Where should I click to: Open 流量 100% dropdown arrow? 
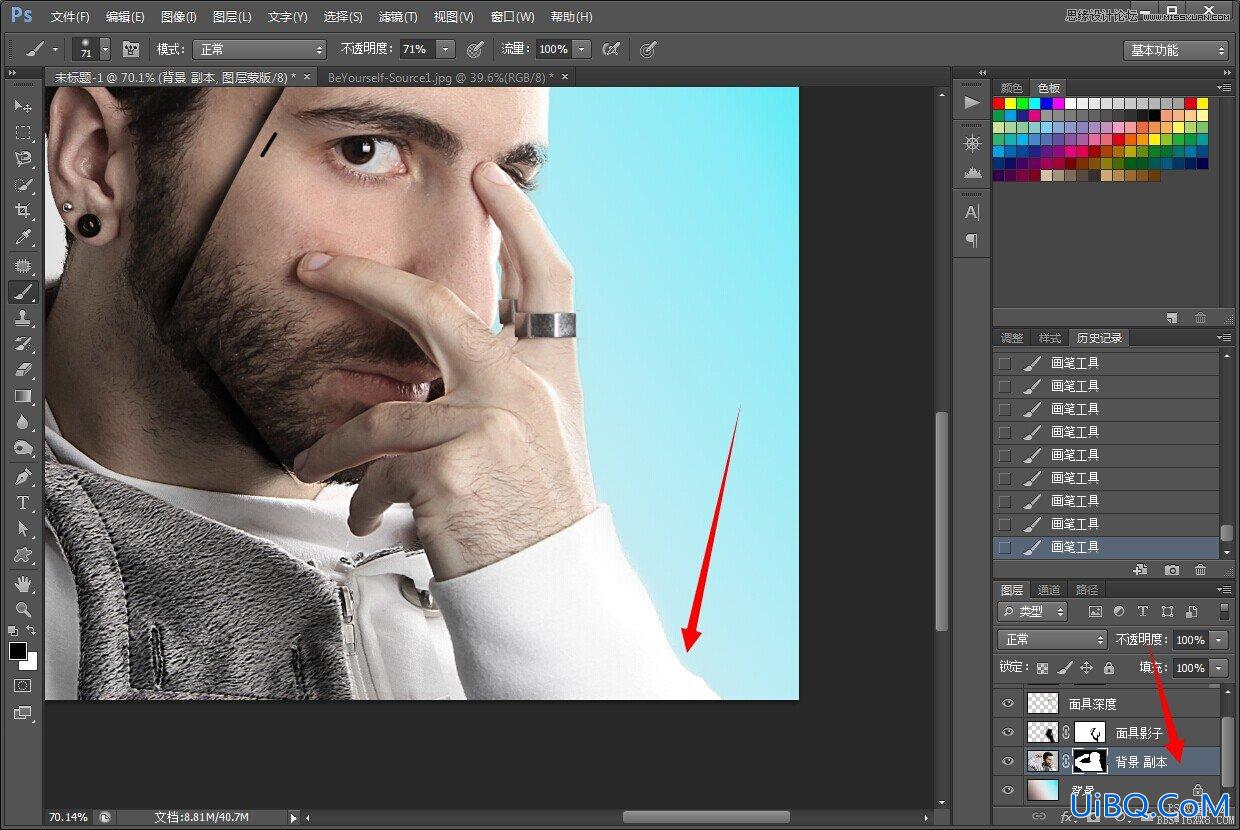[582, 49]
